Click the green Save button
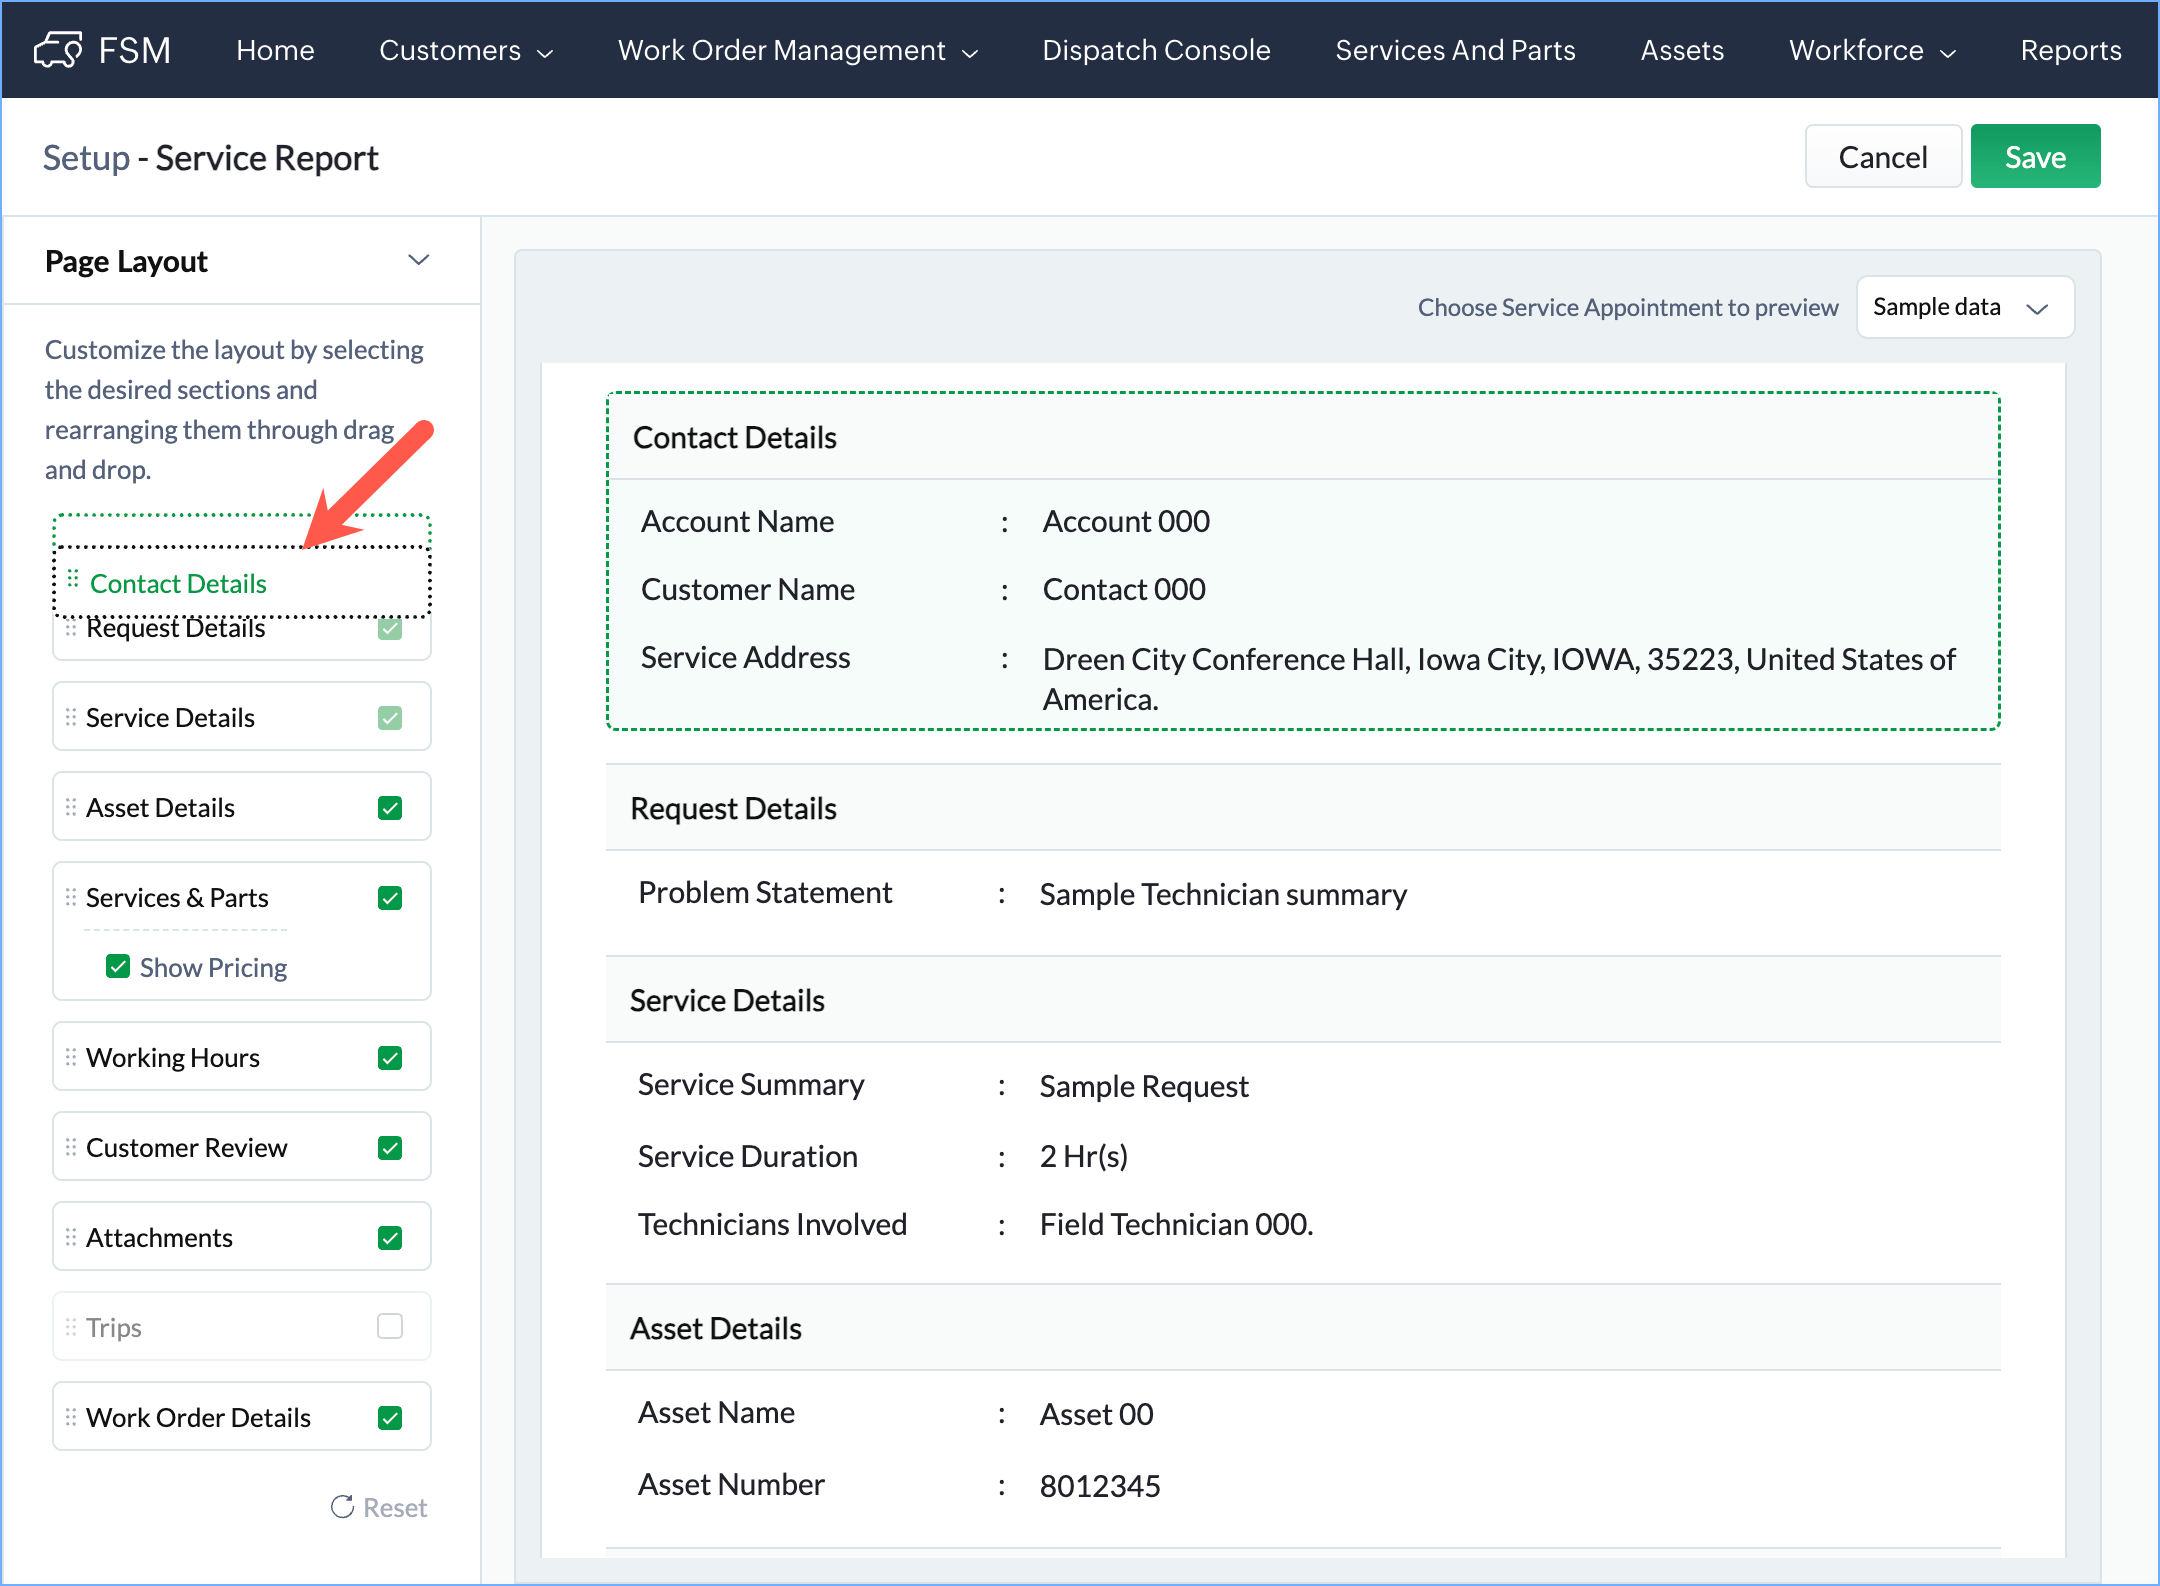 [x=2034, y=157]
